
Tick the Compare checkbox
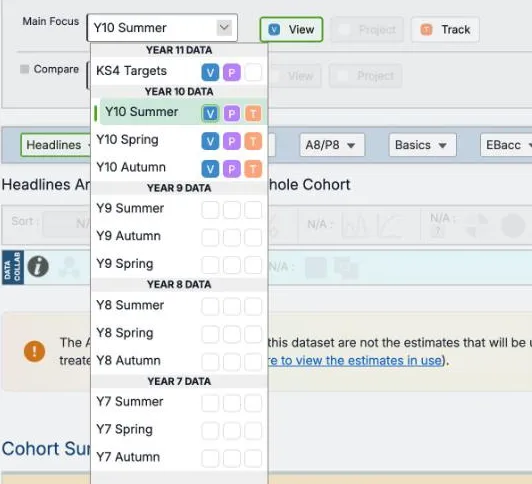click(x=24, y=69)
